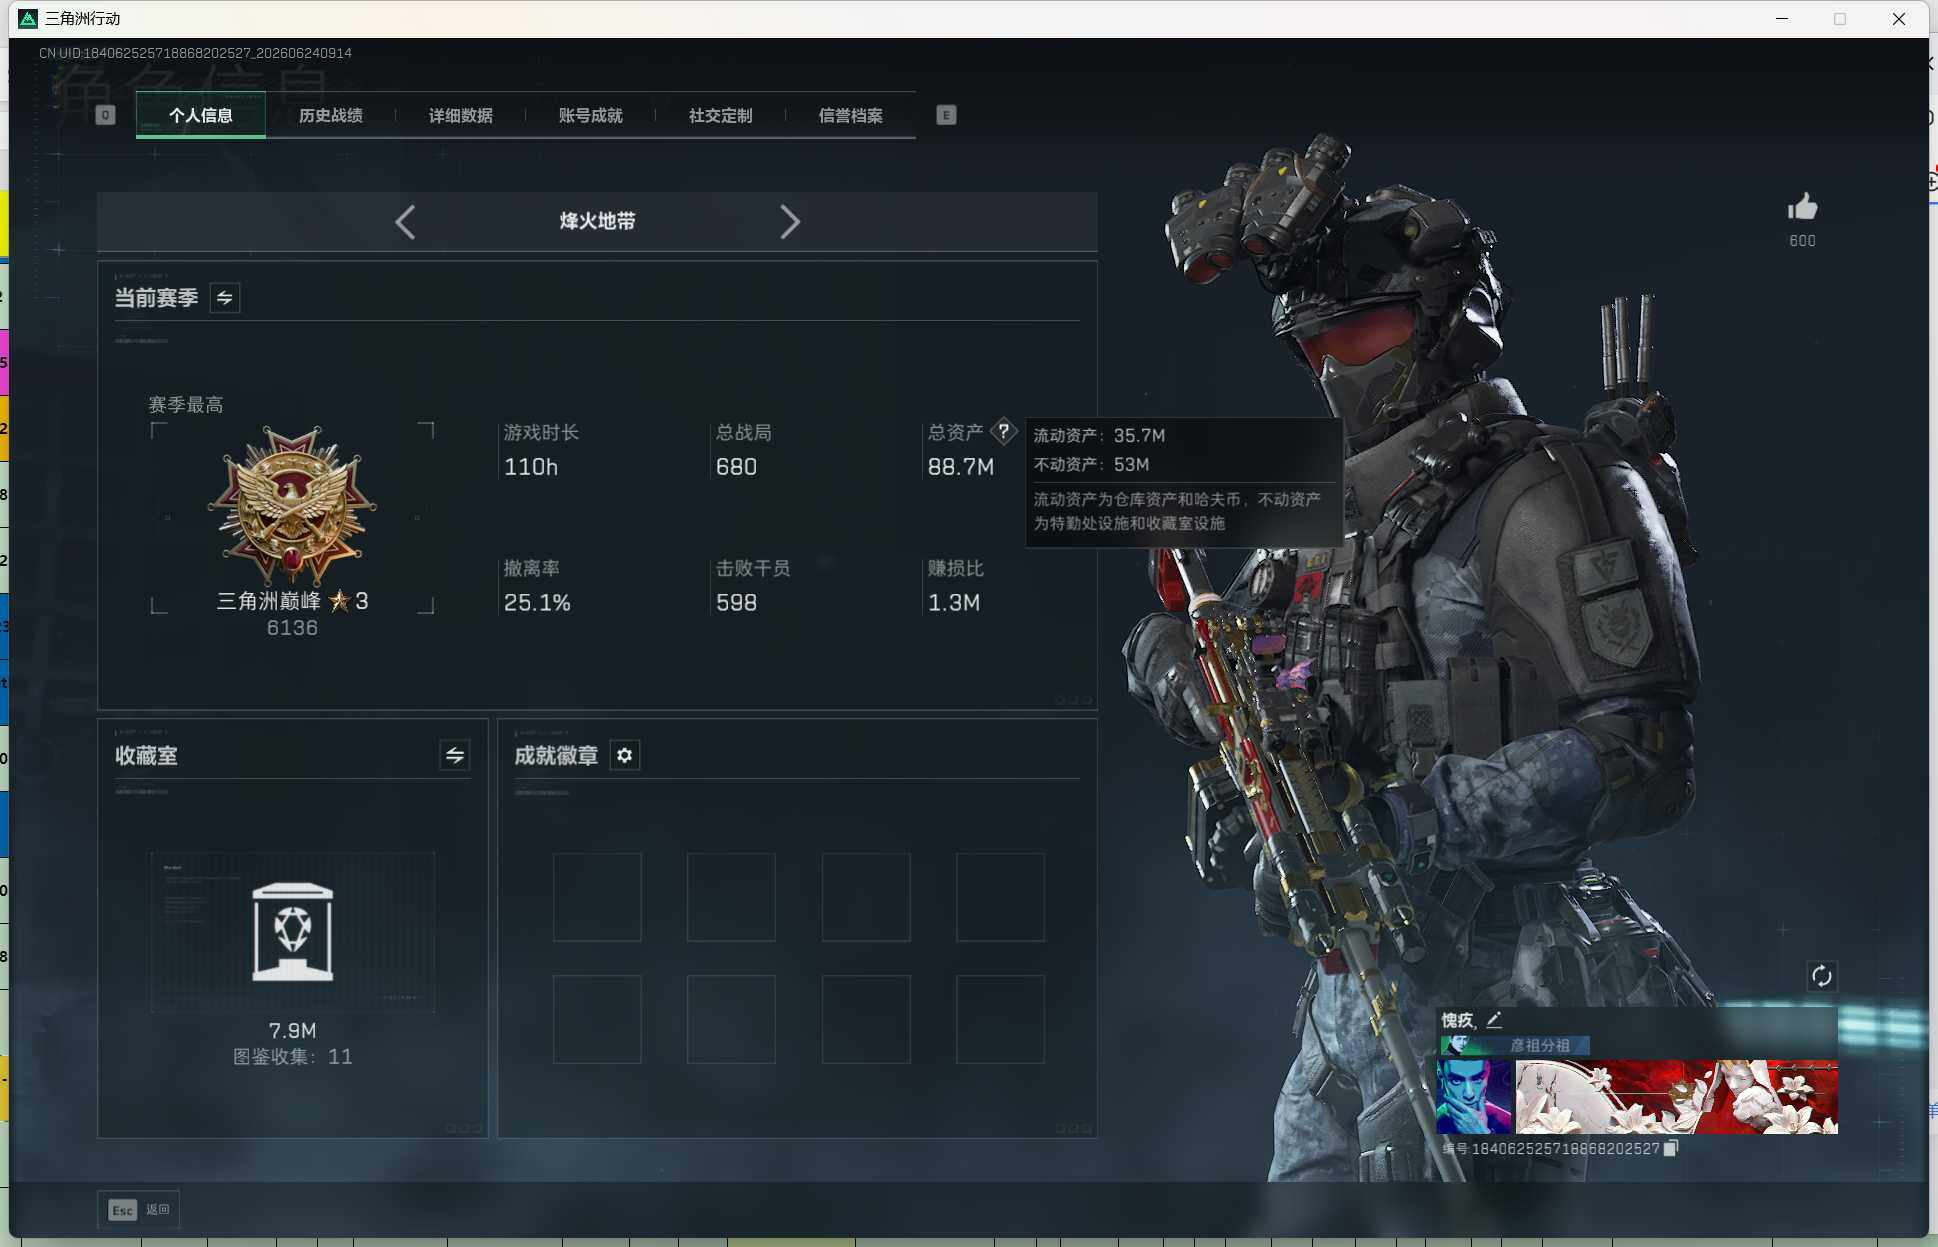
Task: Click the 赛季最高 label
Action: pyautogui.click(x=185, y=405)
